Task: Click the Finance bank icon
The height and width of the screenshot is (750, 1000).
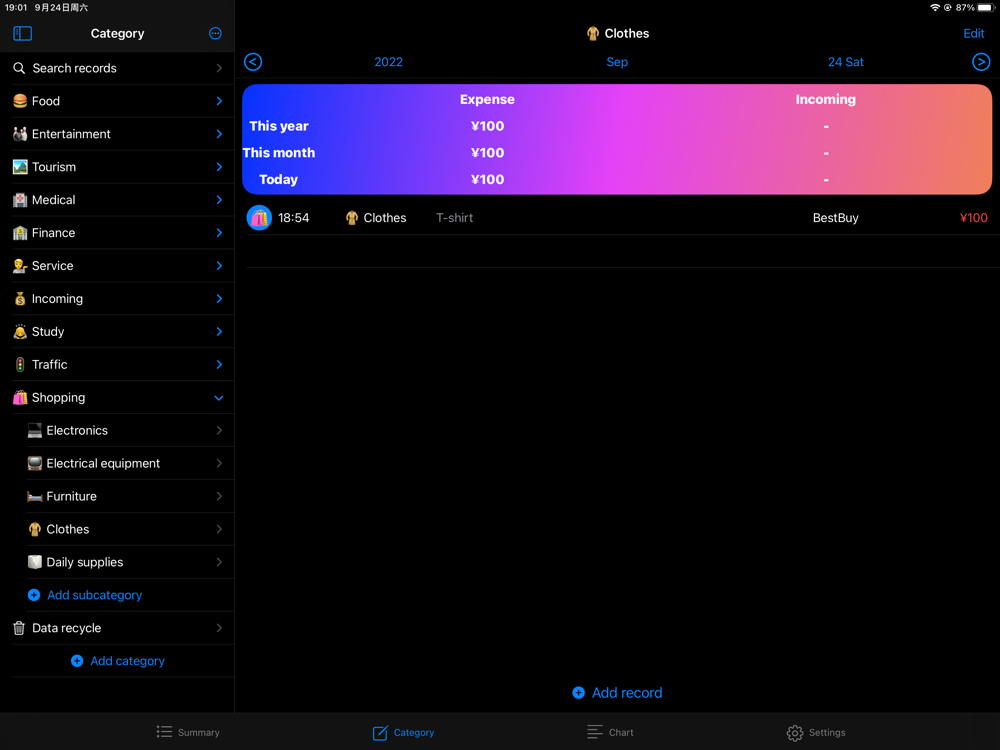Action: 20,233
